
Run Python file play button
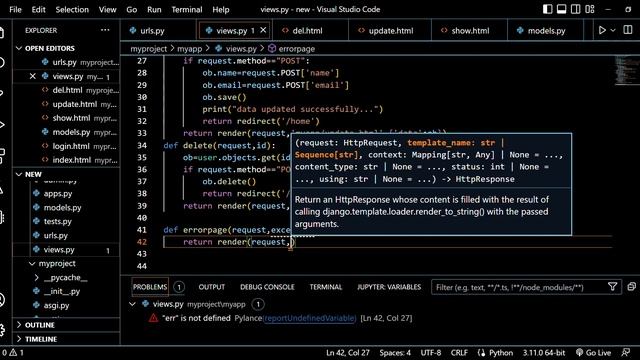602,30
